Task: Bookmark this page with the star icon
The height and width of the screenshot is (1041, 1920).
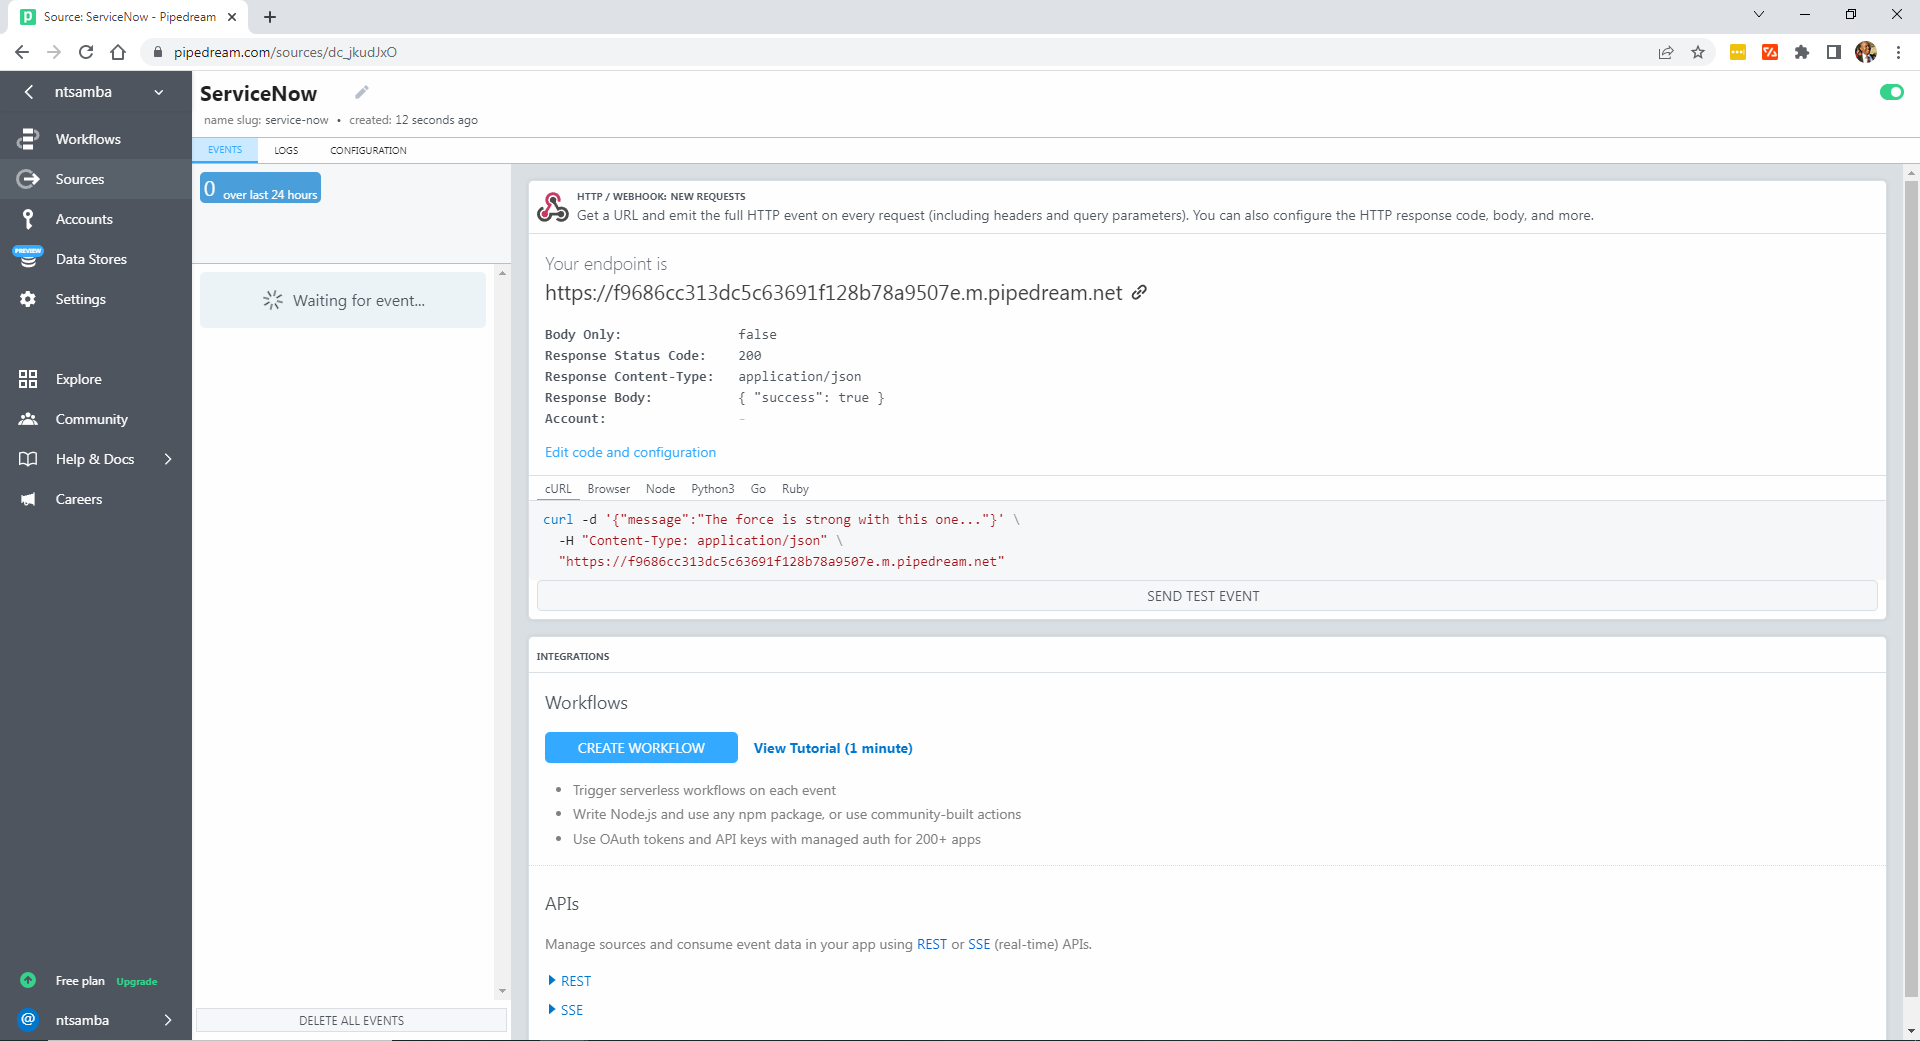Action: click(x=1698, y=52)
